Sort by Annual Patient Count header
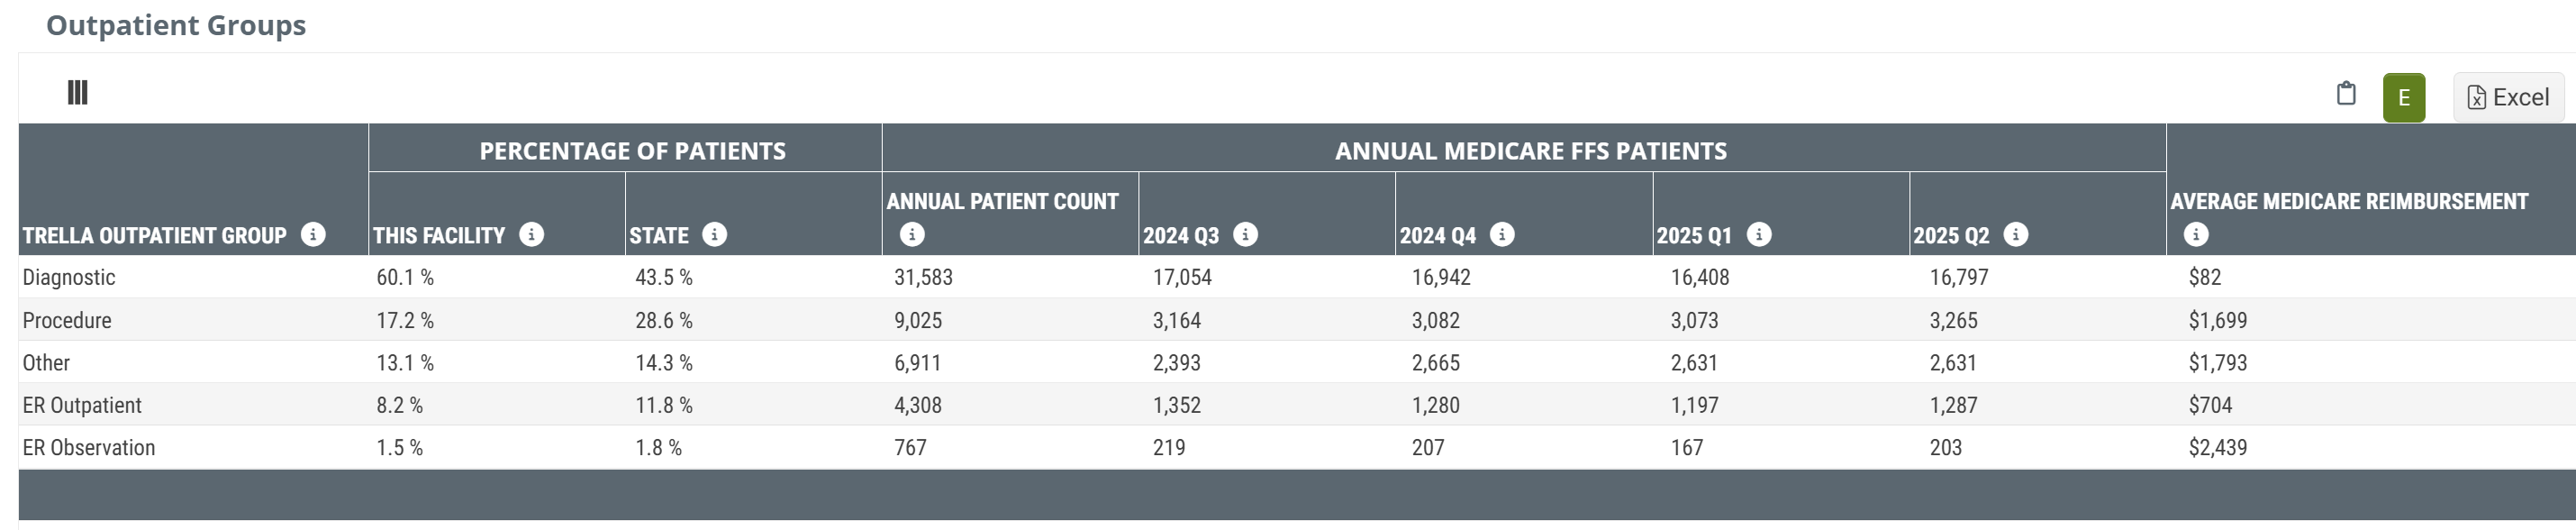The width and height of the screenshot is (2576, 530). (x=1002, y=202)
